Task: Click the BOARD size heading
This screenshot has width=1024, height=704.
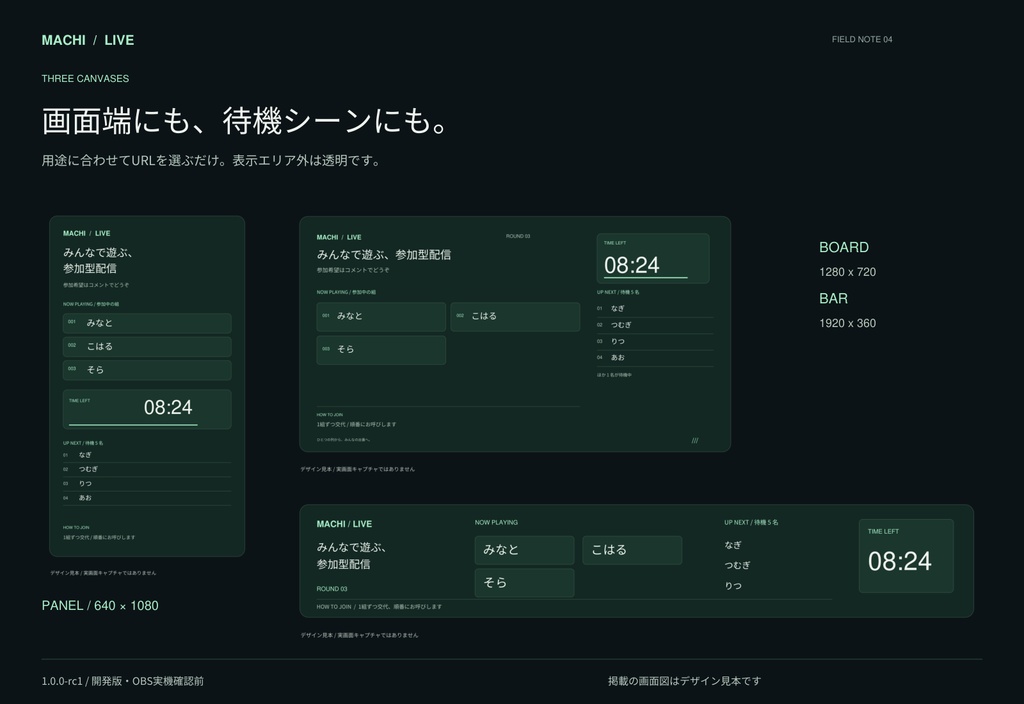Action: point(844,248)
